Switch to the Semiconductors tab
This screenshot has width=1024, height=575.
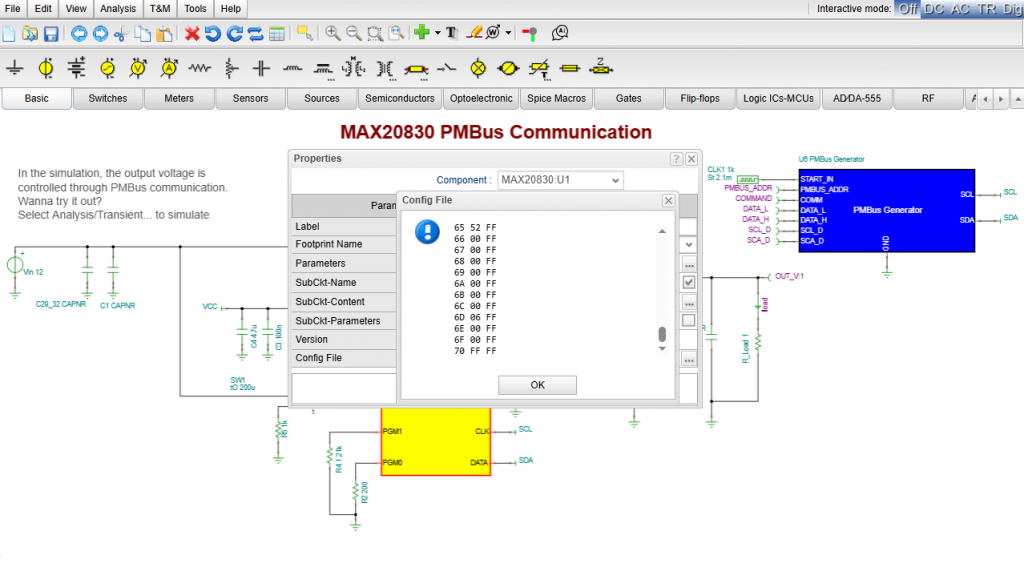click(x=399, y=98)
